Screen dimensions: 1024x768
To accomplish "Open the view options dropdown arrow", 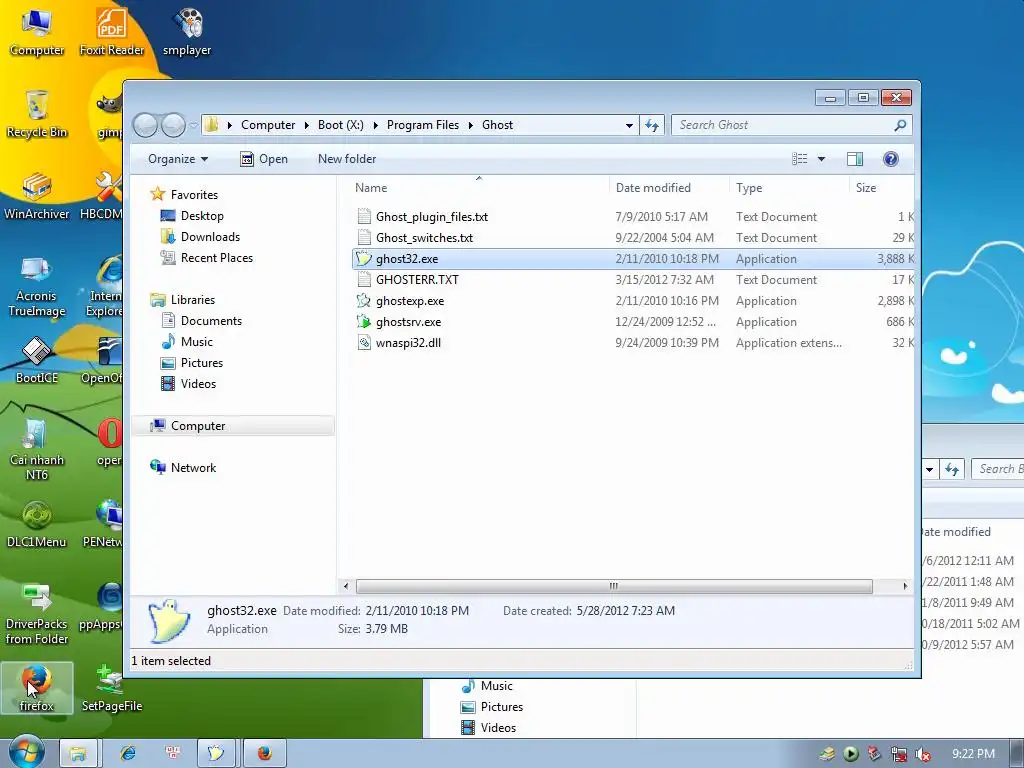I will coord(821,159).
